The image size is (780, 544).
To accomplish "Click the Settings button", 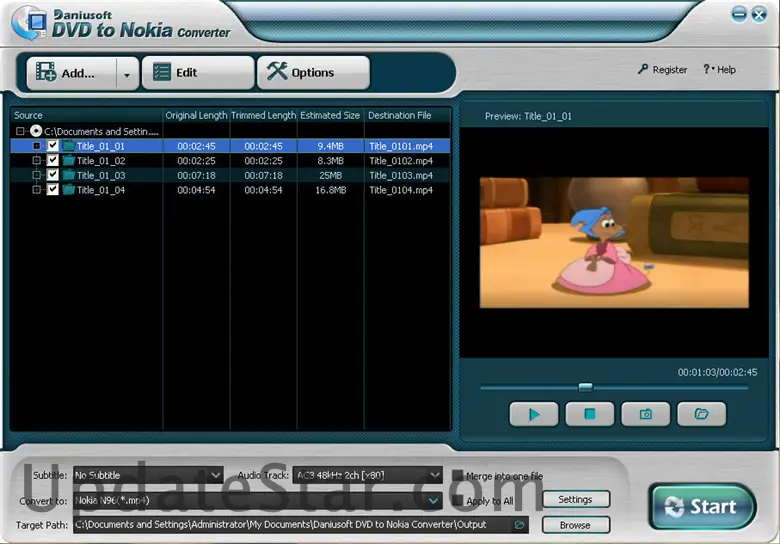I will pos(576,499).
